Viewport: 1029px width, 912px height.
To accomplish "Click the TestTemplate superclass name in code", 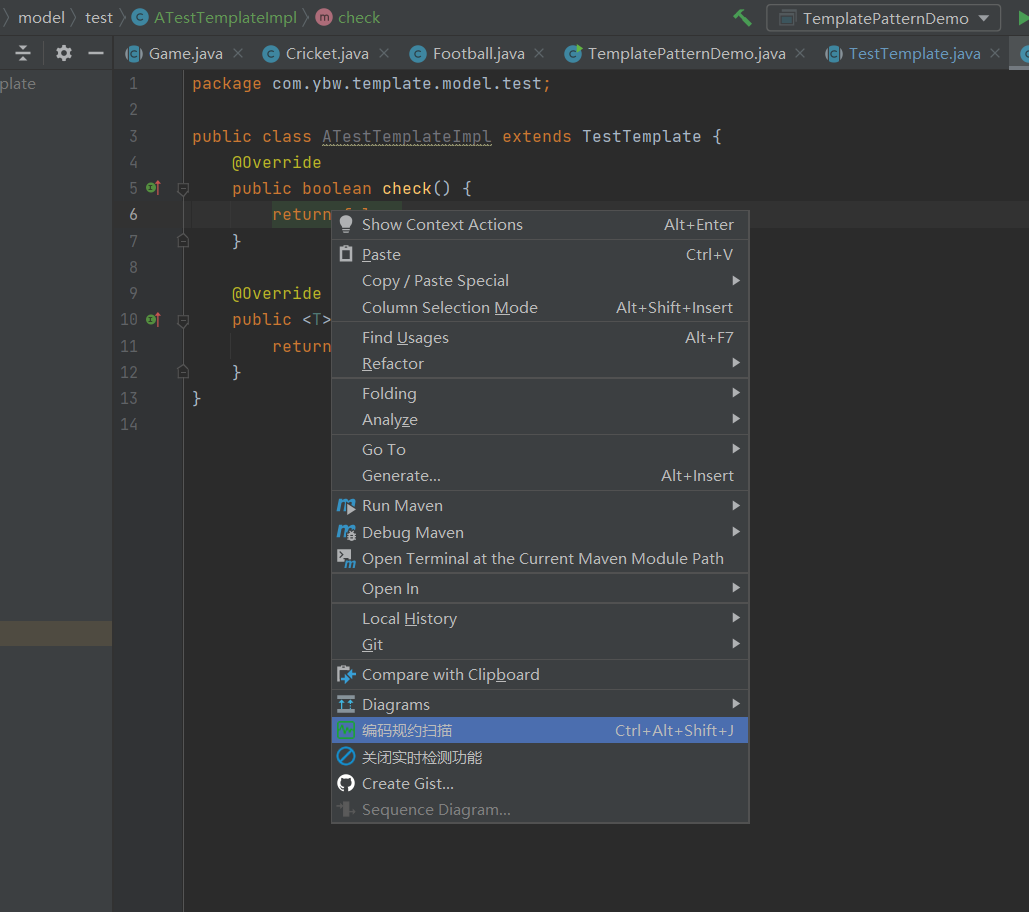I will tap(641, 136).
